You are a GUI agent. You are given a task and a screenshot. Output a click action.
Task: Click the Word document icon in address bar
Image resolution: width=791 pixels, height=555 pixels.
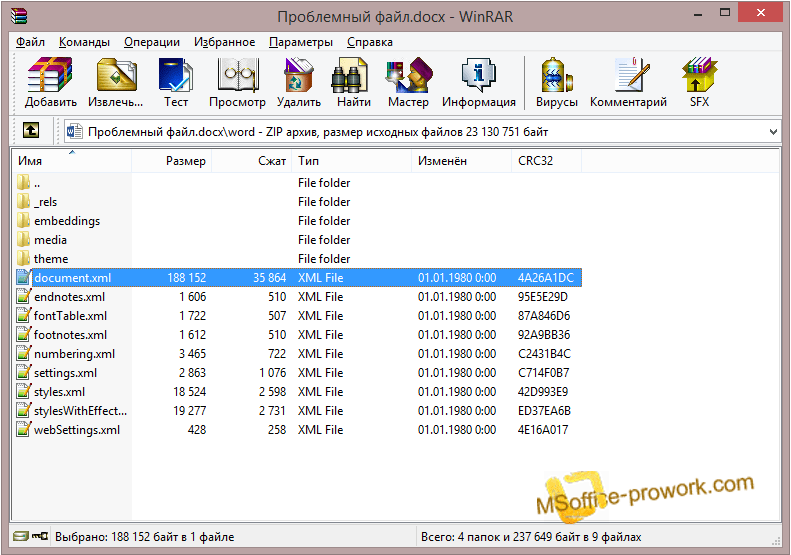tap(74, 132)
